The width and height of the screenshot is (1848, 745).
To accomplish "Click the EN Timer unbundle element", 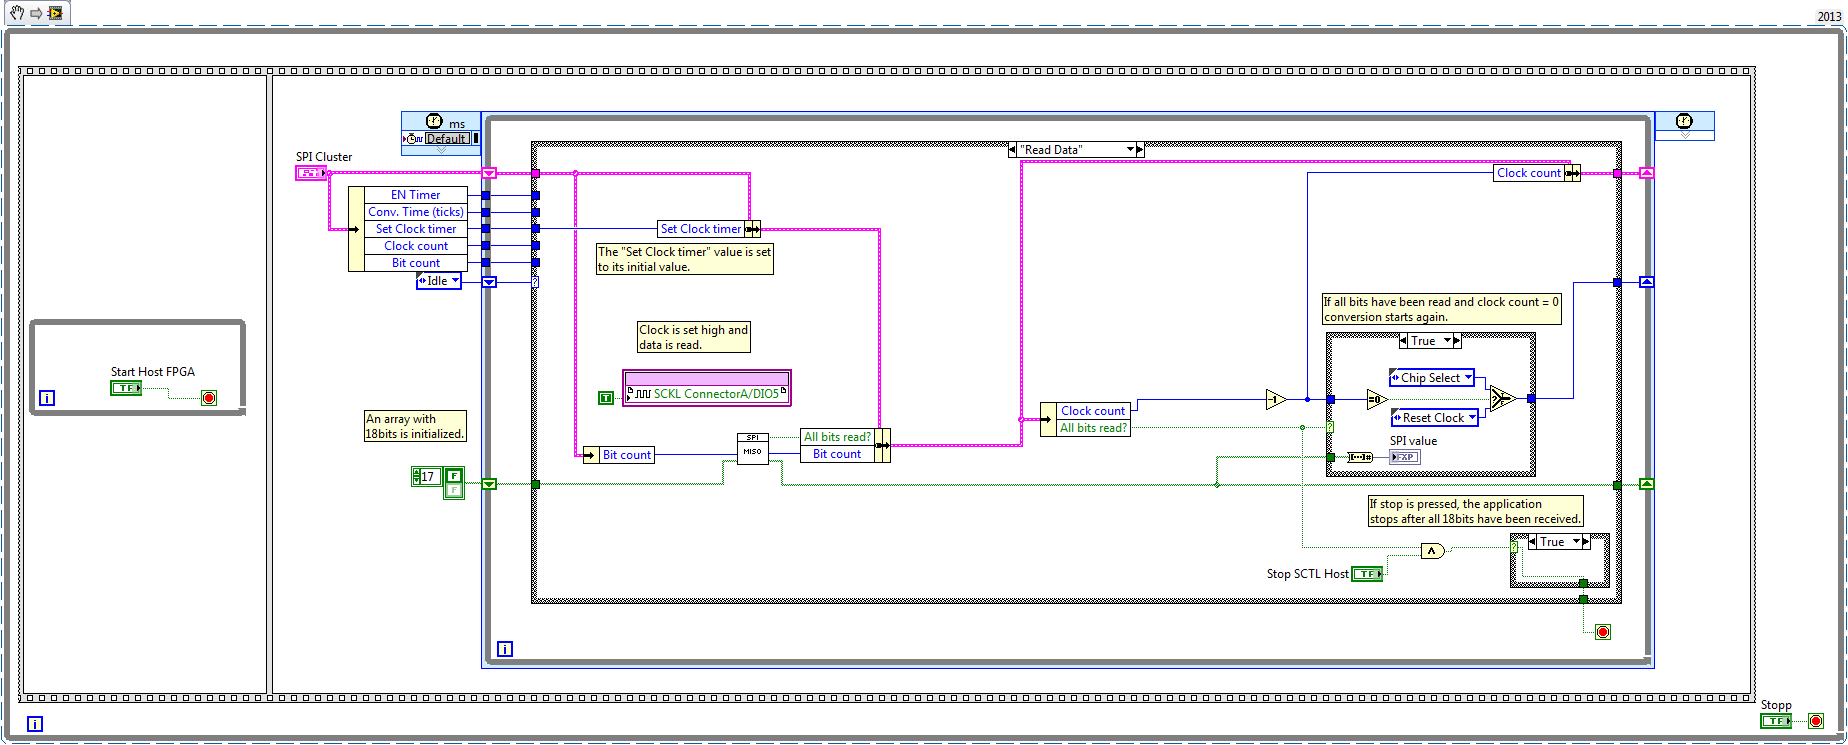I will coord(415,195).
